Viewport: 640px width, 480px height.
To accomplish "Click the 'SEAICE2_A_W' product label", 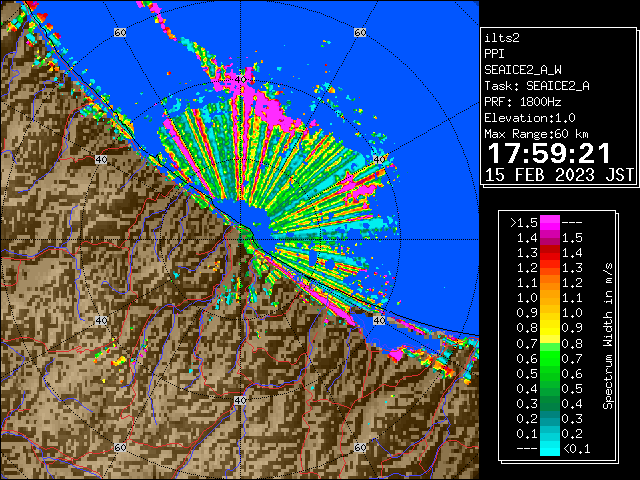I will pyautogui.click(x=523, y=70).
